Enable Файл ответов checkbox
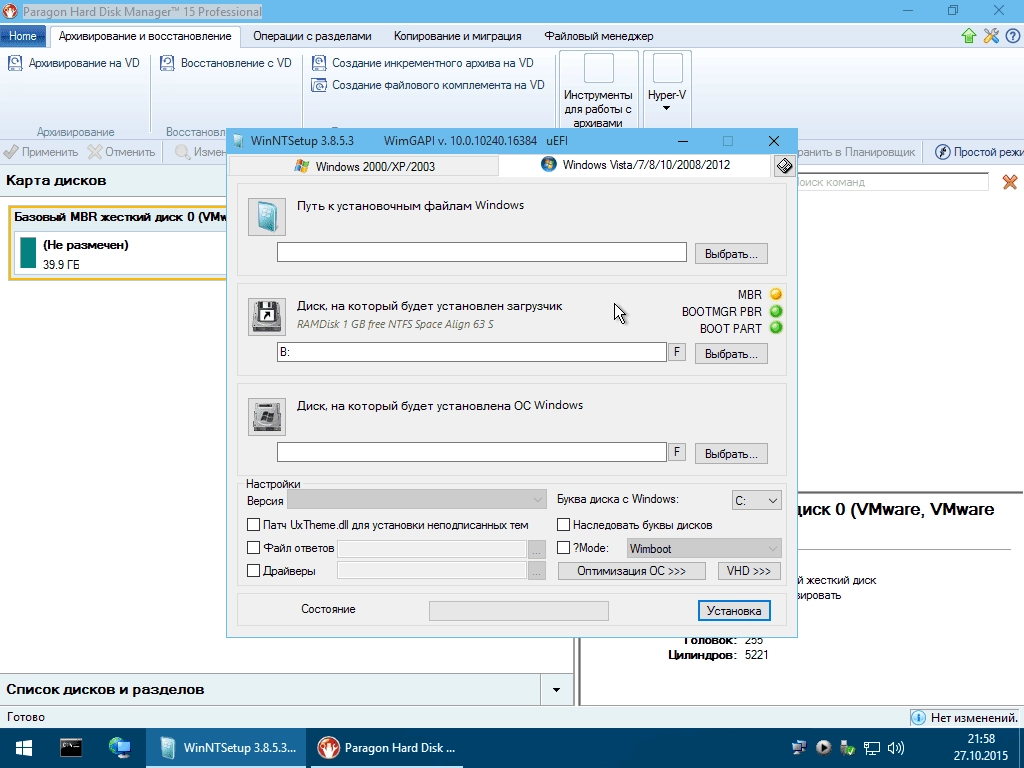Viewport: 1024px width, 768px height. [253, 547]
